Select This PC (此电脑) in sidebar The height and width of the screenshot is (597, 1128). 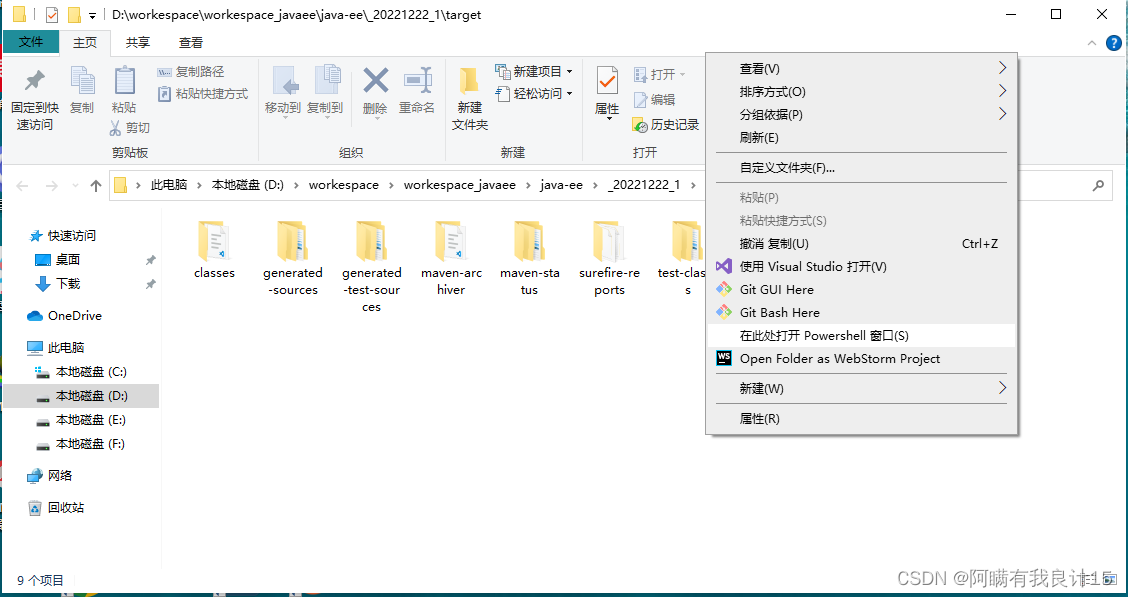tap(65, 347)
